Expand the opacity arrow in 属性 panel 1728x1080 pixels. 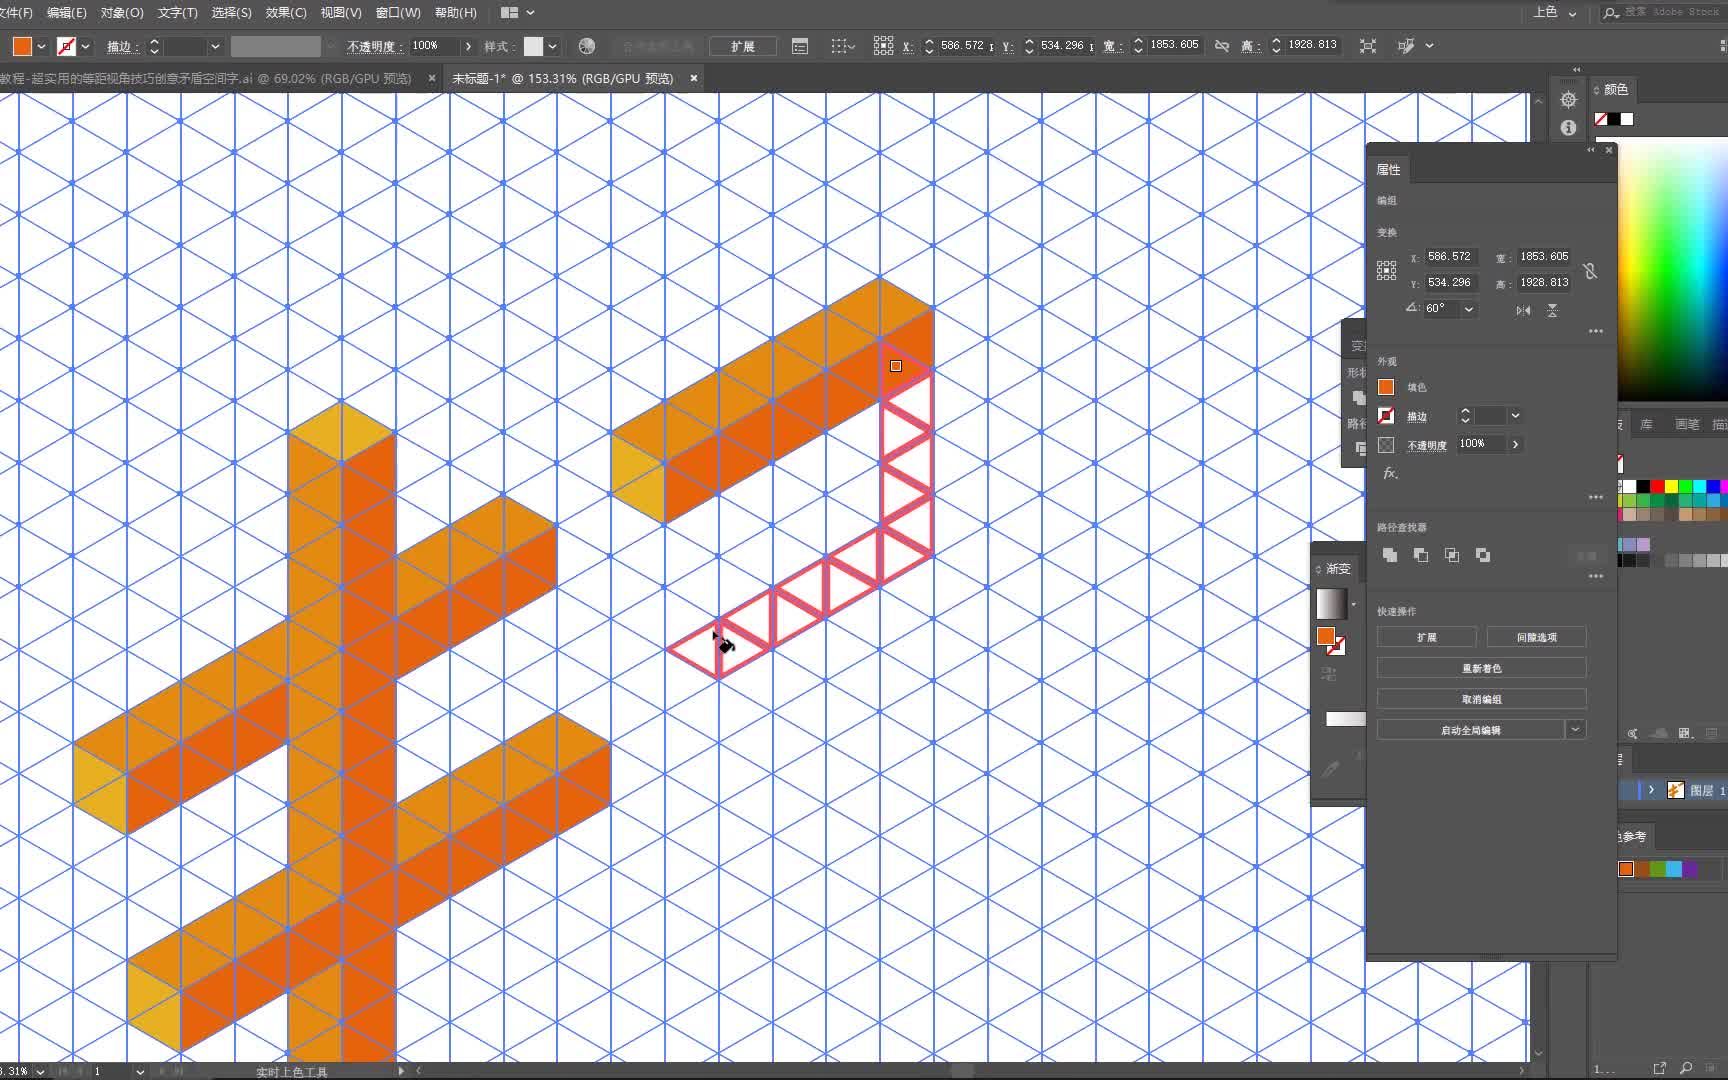1515,444
